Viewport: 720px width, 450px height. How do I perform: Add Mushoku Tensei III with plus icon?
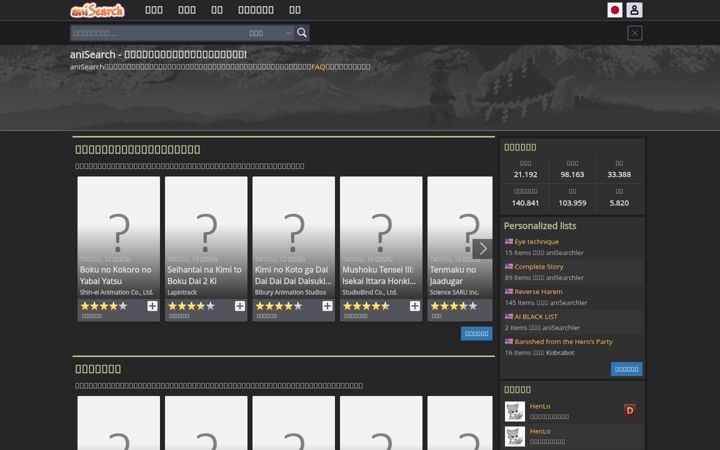[415, 306]
